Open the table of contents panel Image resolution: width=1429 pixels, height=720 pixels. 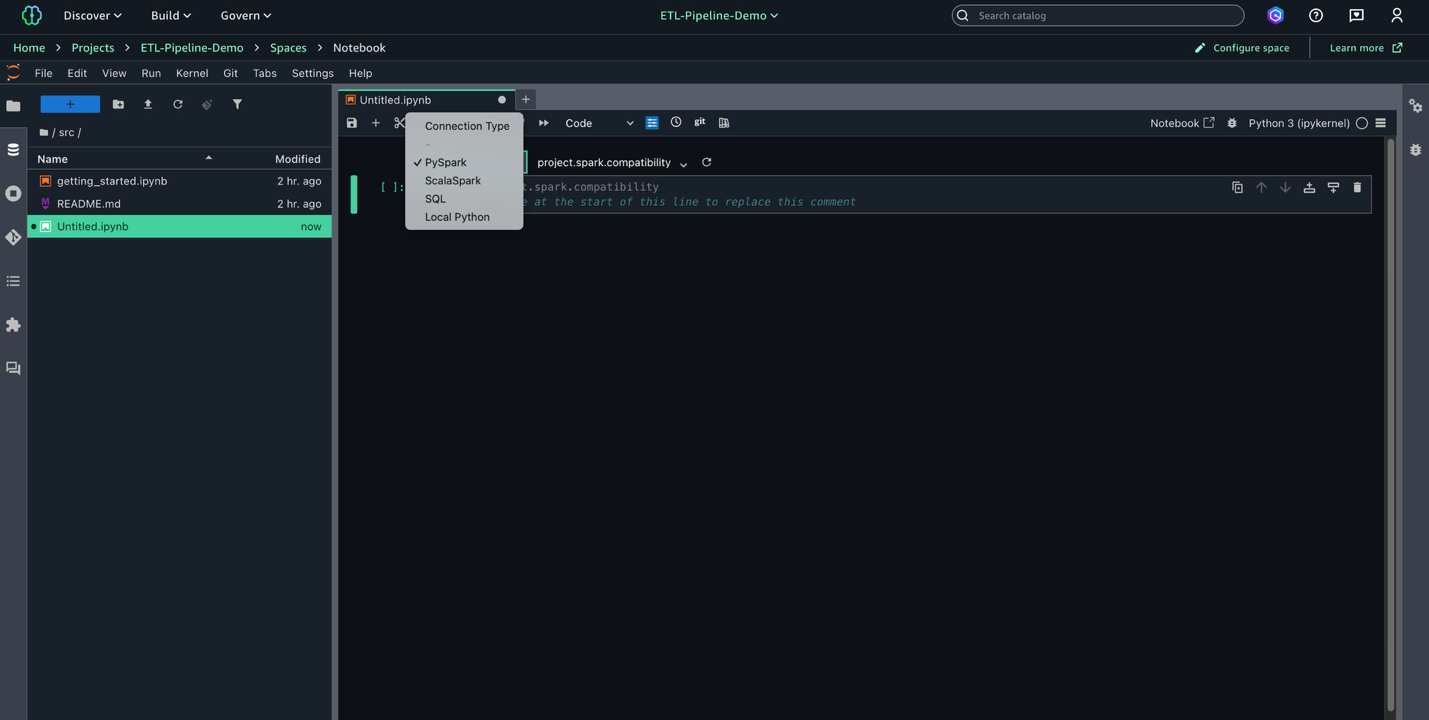point(13,281)
